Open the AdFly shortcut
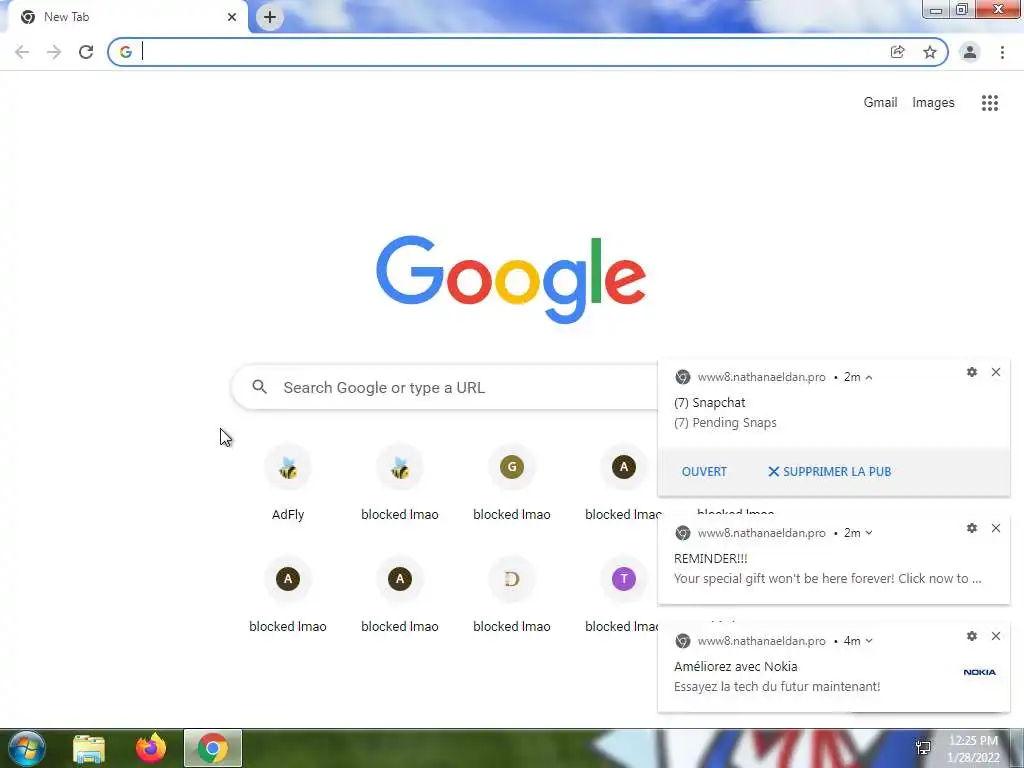The height and width of the screenshot is (768, 1024). click(x=288, y=483)
